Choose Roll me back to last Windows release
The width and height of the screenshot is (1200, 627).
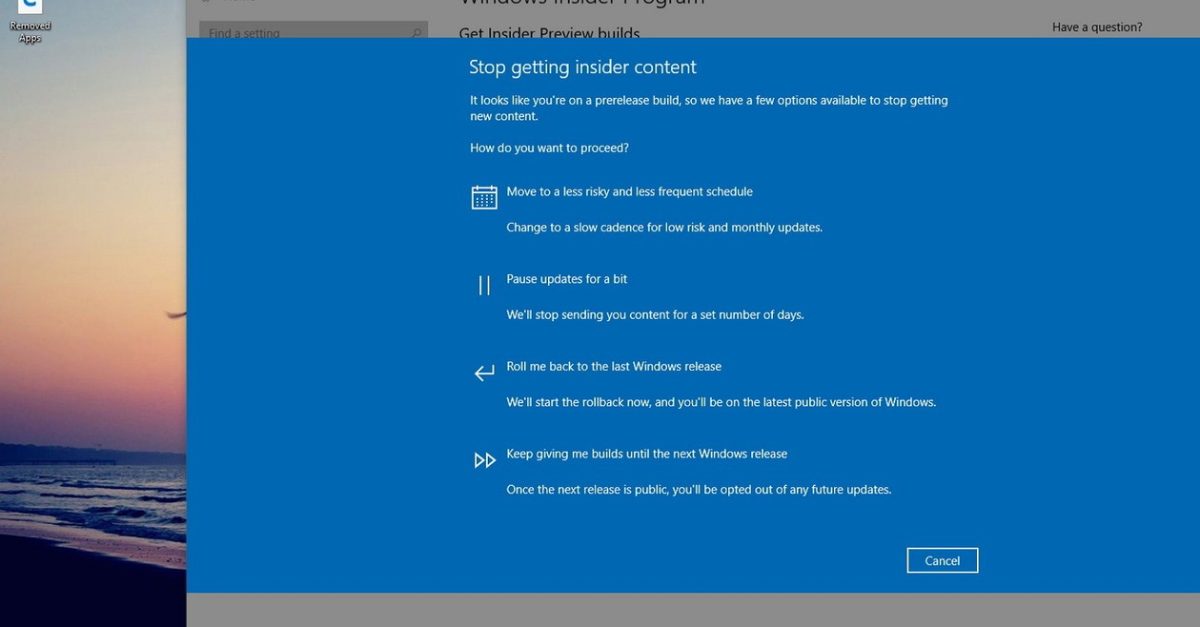[614, 366]
